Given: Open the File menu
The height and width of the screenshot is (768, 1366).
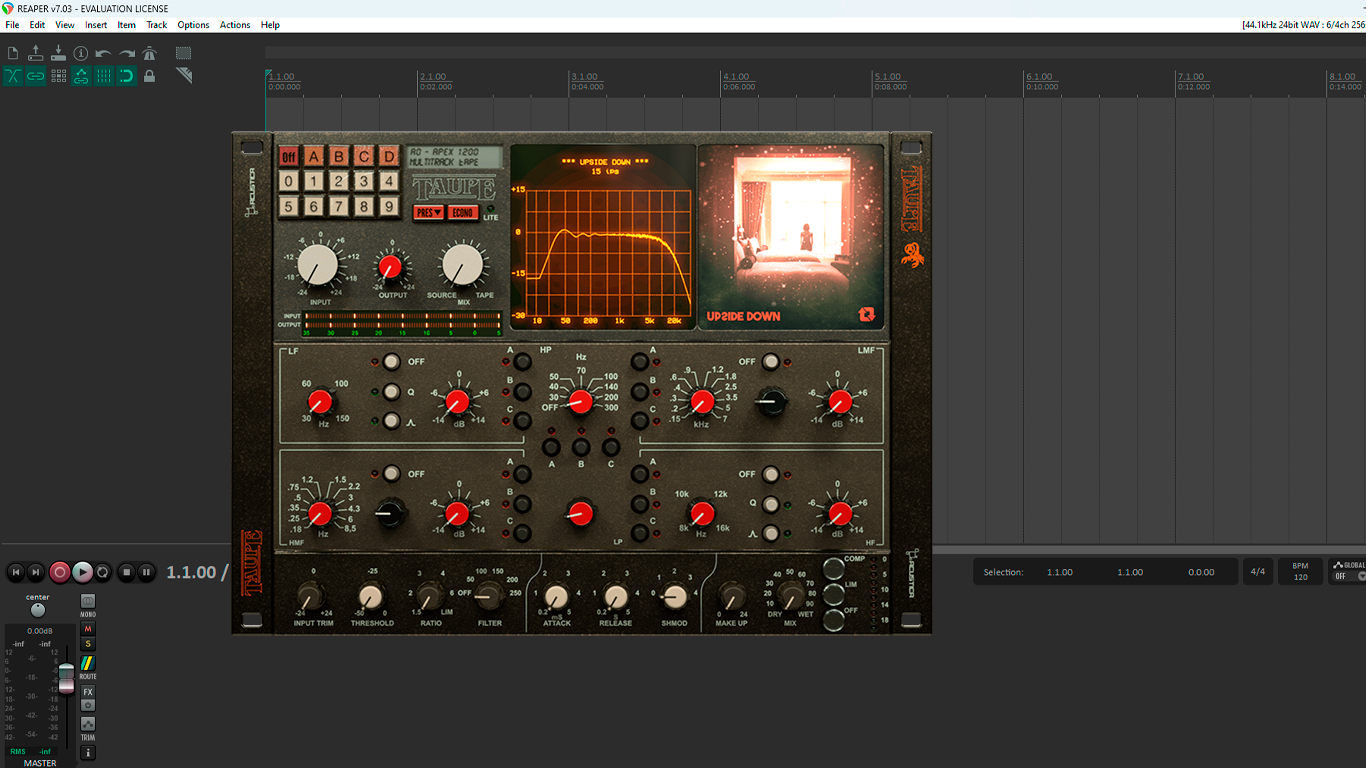Looking at the screenshot, I should coord(12,25).
